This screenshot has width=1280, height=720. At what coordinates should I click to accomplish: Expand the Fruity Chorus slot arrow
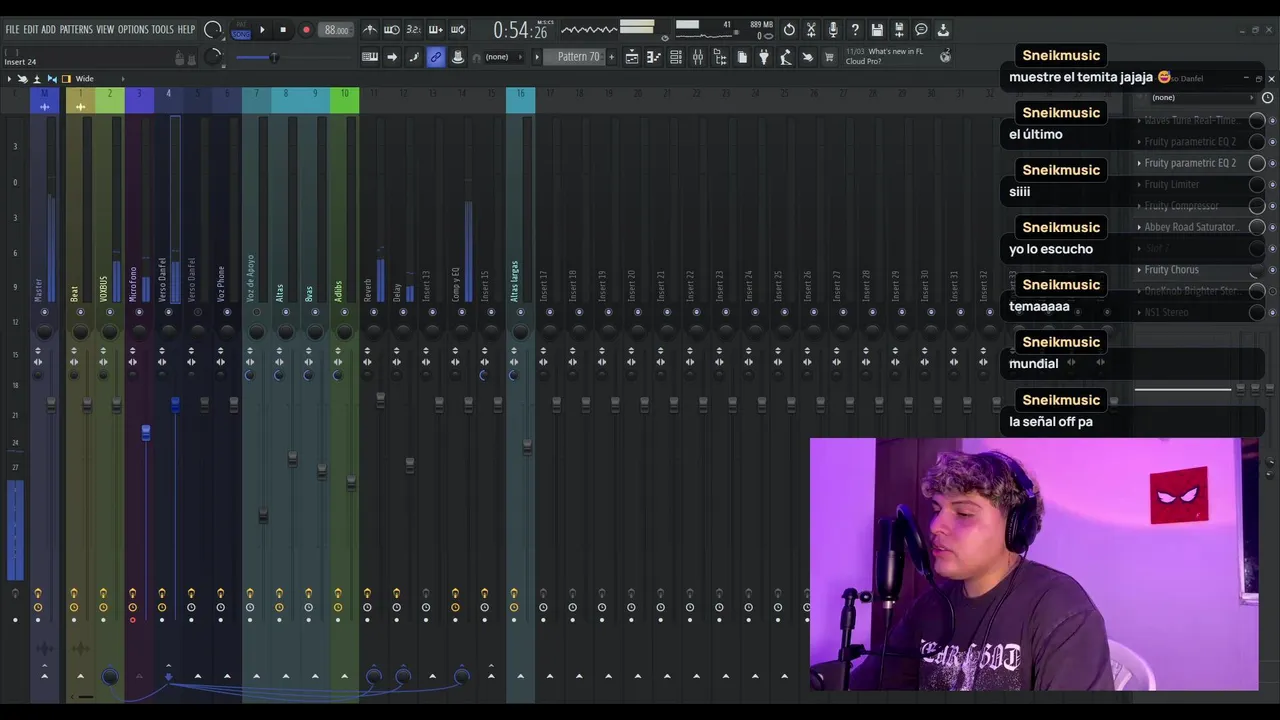click(x=1139, y=270)
